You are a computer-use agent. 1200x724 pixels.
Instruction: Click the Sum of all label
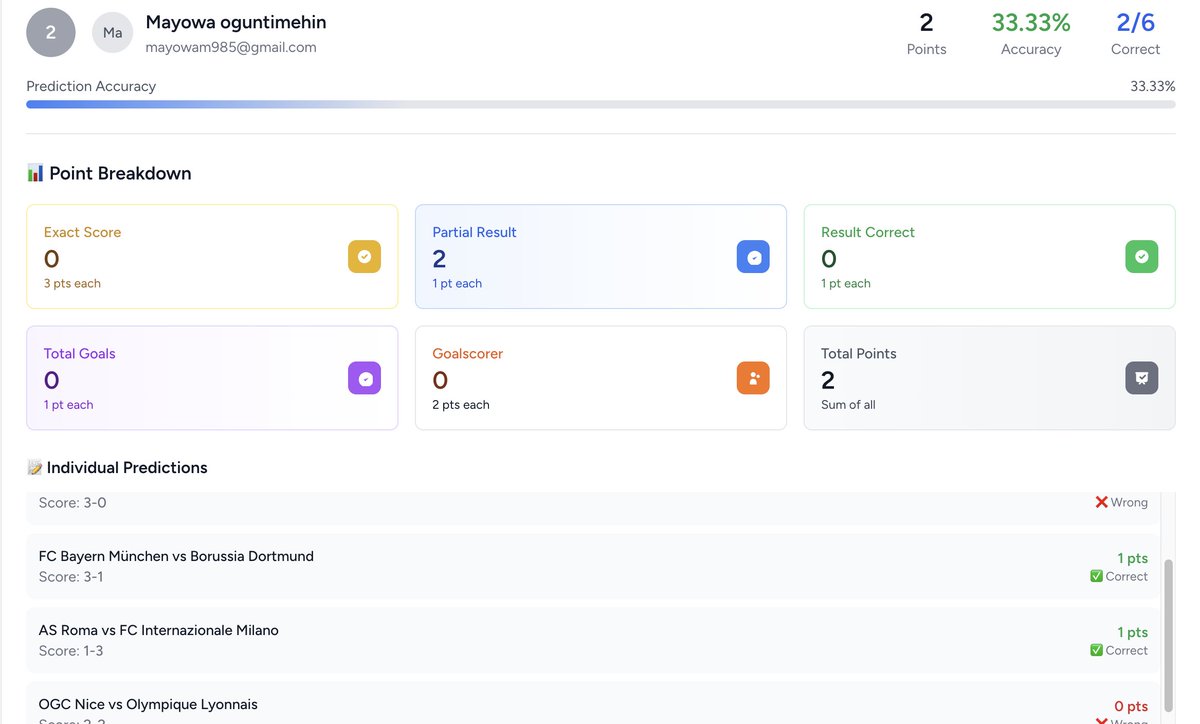click(x=848, y=405)
